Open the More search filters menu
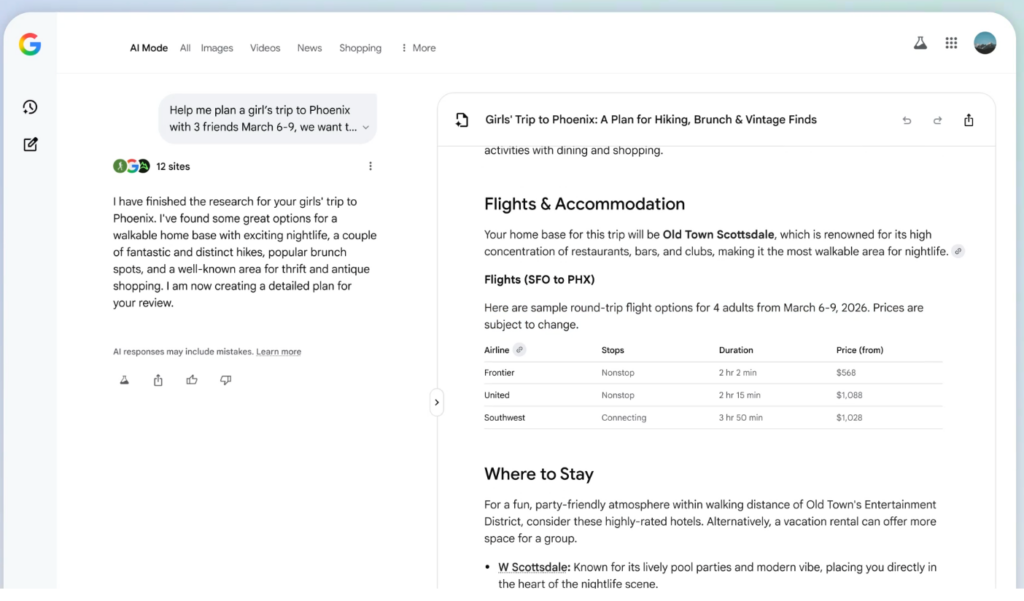This screenshot has width=1024, height=601. pos(418,48)
